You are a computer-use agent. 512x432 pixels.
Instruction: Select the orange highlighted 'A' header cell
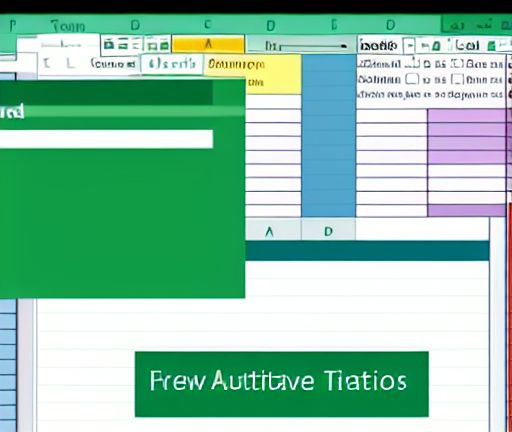coord(208,44)
